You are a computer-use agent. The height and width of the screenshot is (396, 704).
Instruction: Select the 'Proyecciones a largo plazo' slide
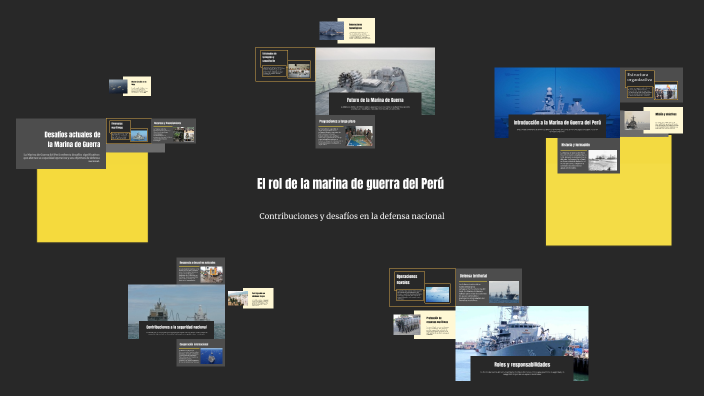click(x=345, y=132)
